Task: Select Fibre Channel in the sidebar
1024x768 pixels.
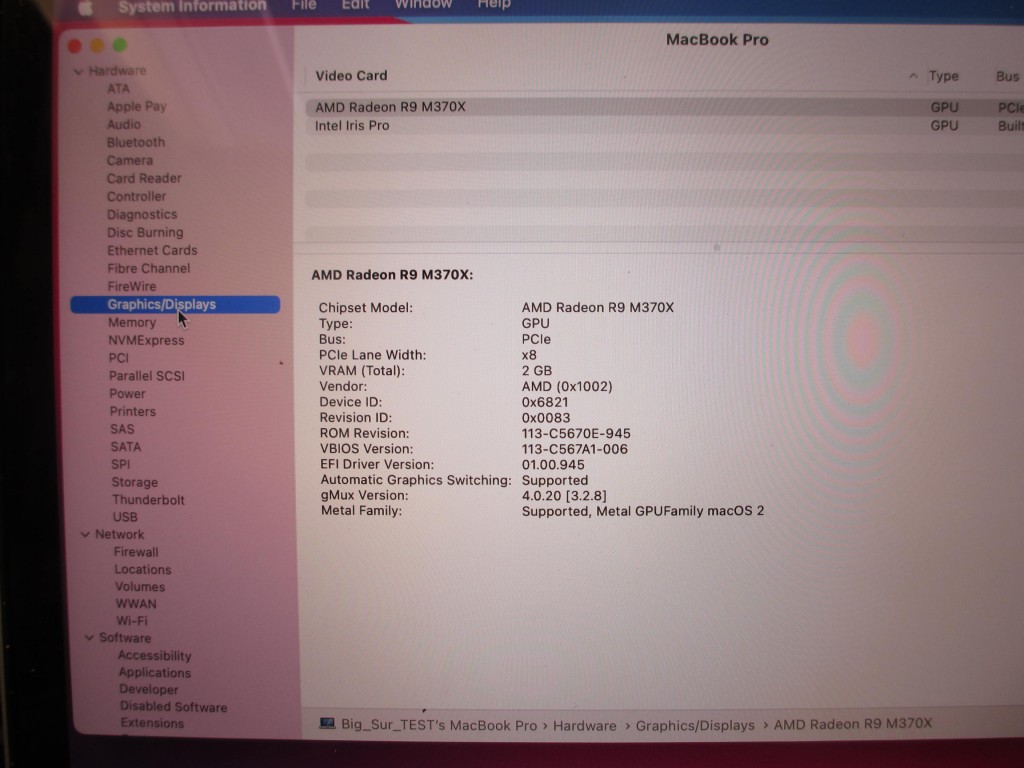Action: [x=149, y=268]
